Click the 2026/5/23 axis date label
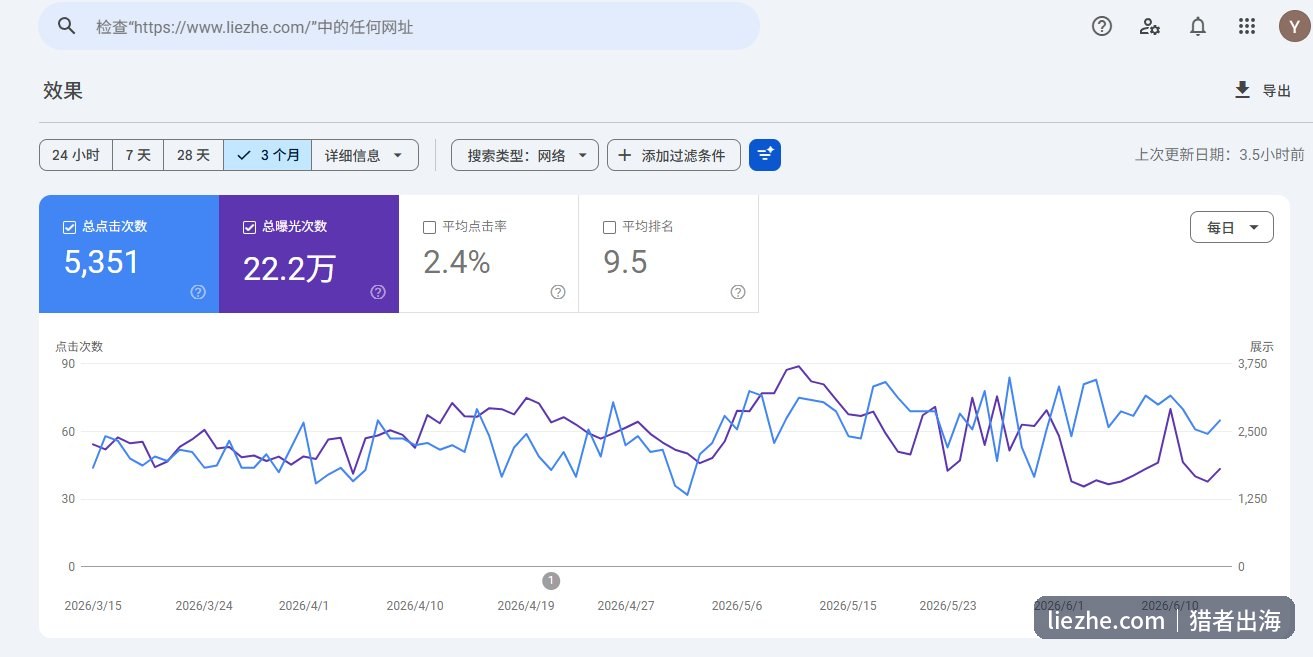This screenshot has height=657, width=1313. click(x=948, y=606)
